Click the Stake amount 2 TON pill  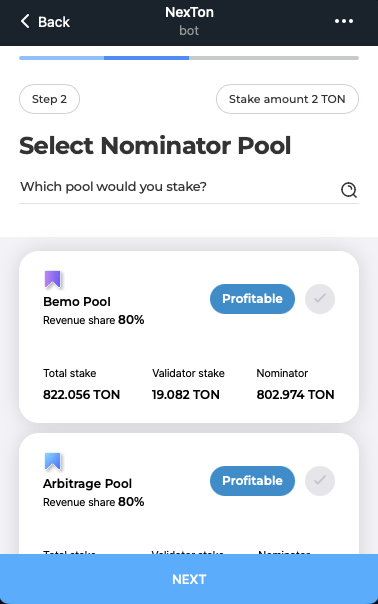287,99
